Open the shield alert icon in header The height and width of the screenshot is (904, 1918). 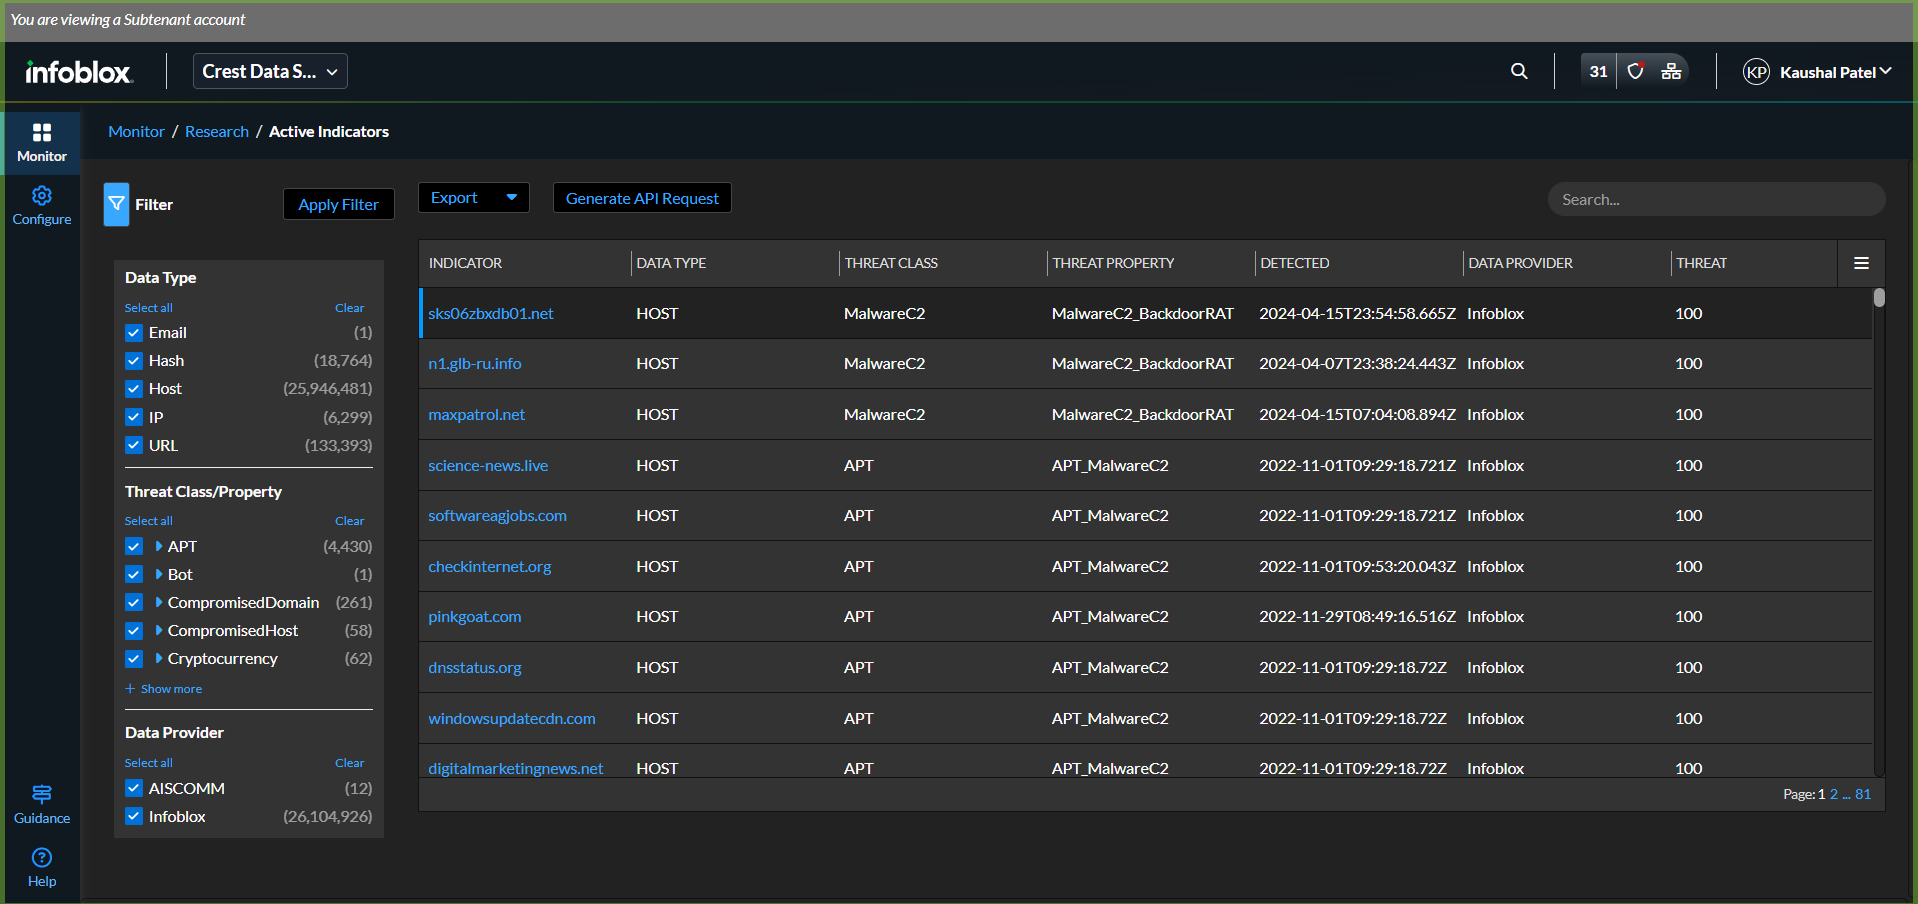(1636, 71)
